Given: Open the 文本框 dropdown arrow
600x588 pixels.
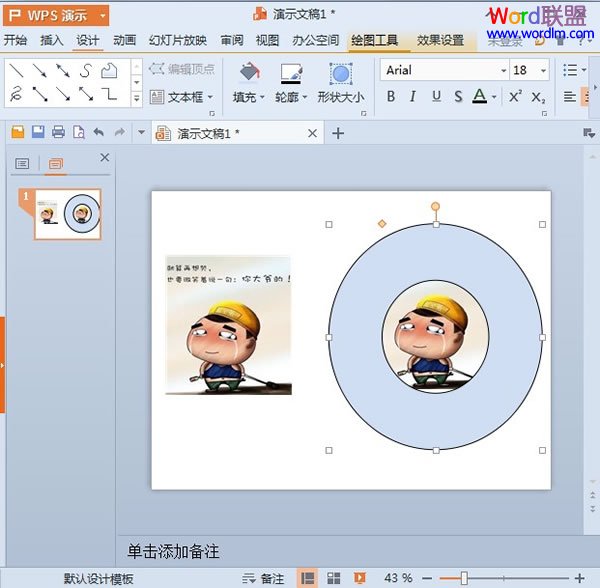Looking at the screenshot, I should [x=210, y=97].
